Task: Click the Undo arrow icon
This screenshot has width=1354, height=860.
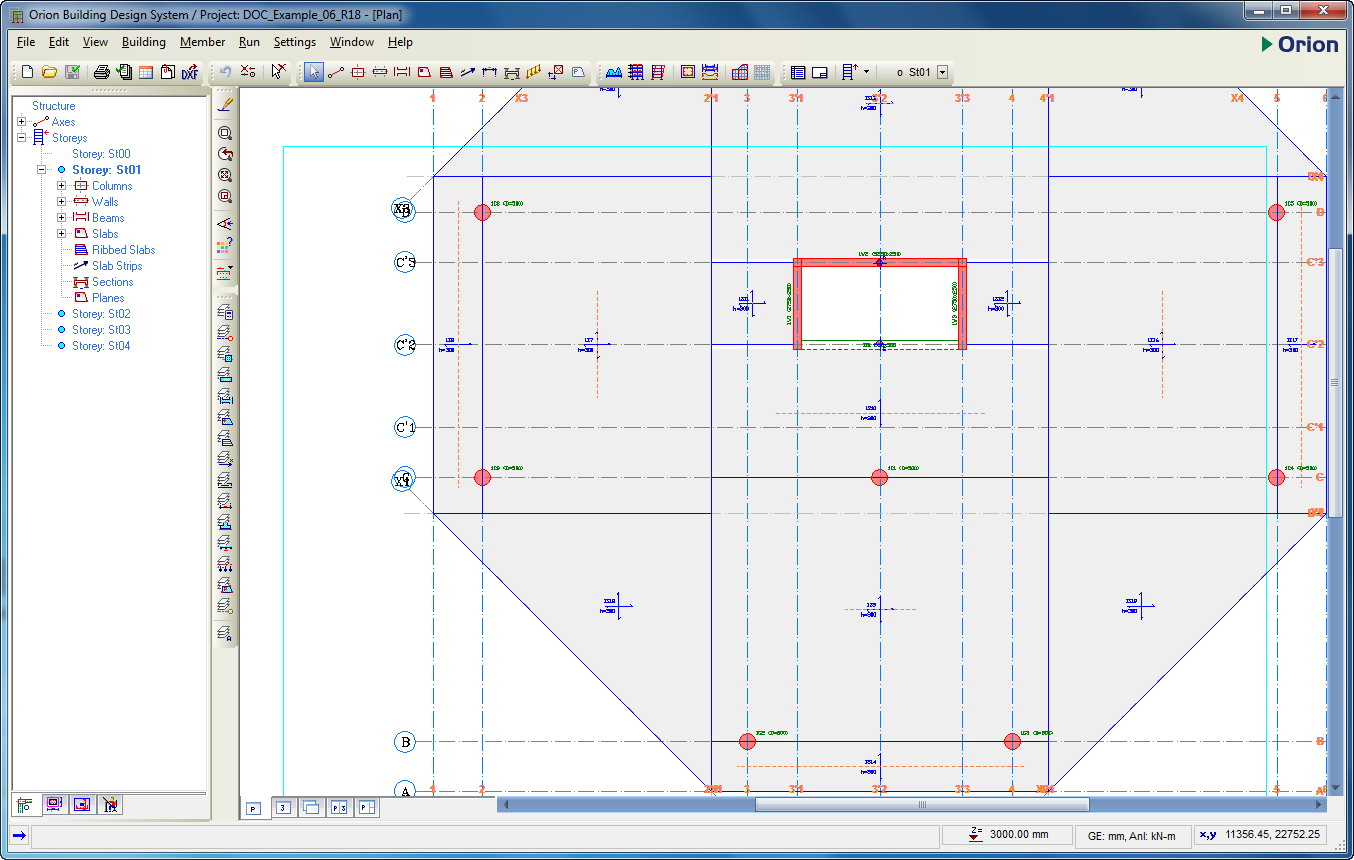Action: tap(225, 72)
